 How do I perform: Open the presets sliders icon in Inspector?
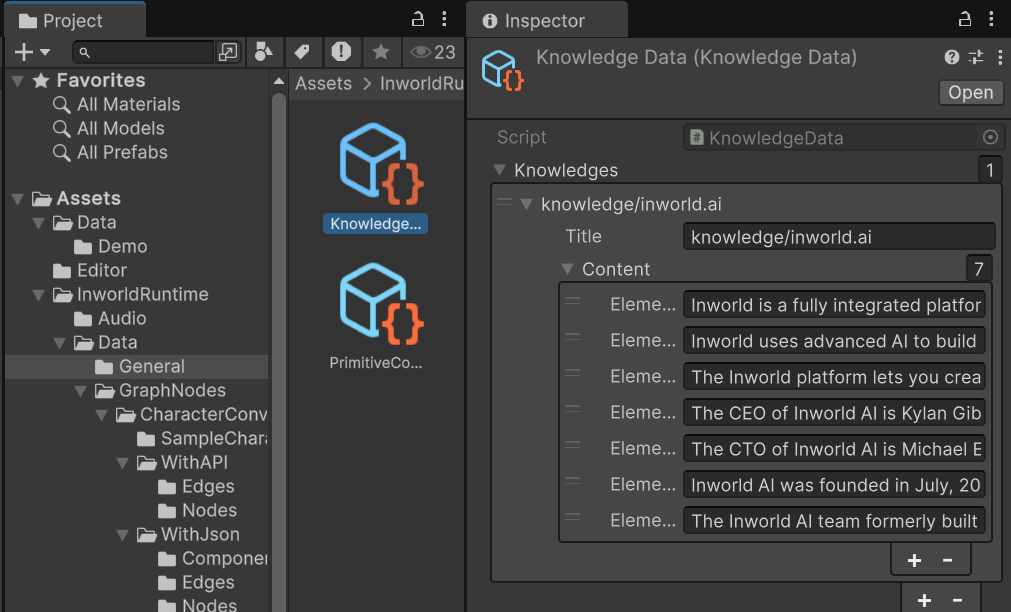point(975,57)
